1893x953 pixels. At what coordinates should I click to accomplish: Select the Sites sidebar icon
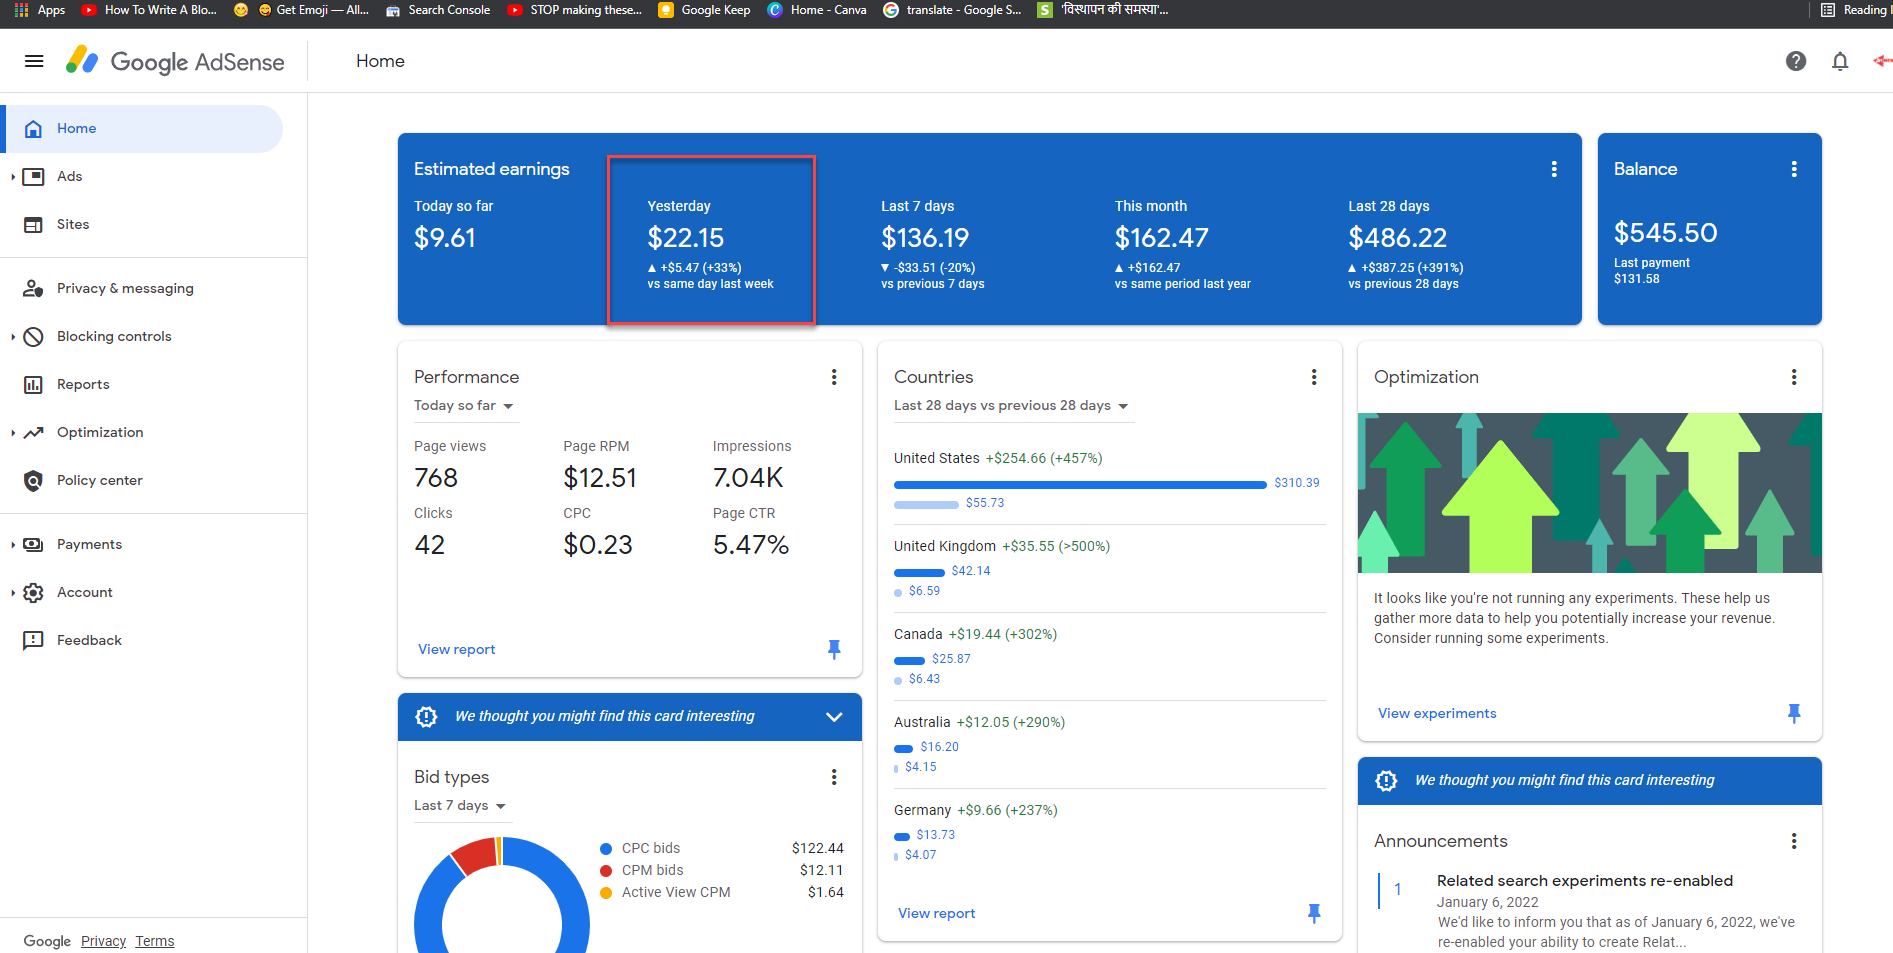[33, 224]
